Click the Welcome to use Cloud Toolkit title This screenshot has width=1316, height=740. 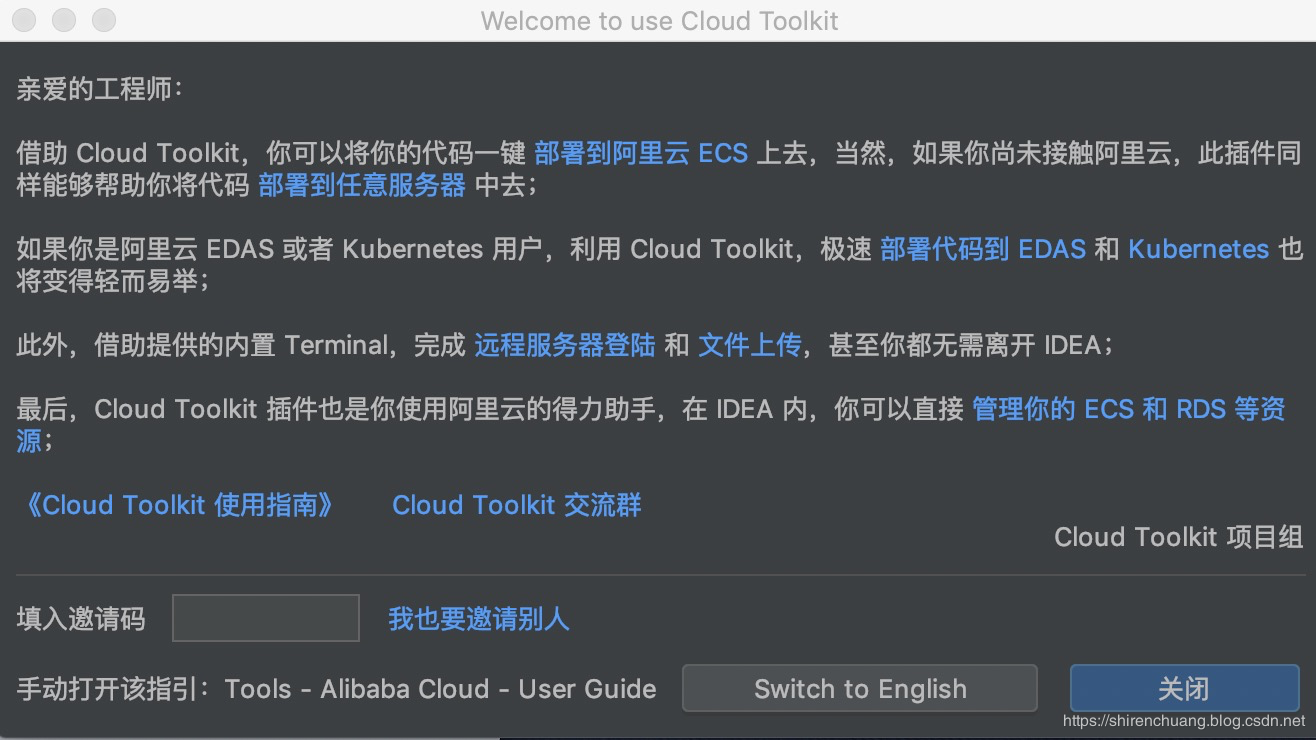tap(659, 21)
